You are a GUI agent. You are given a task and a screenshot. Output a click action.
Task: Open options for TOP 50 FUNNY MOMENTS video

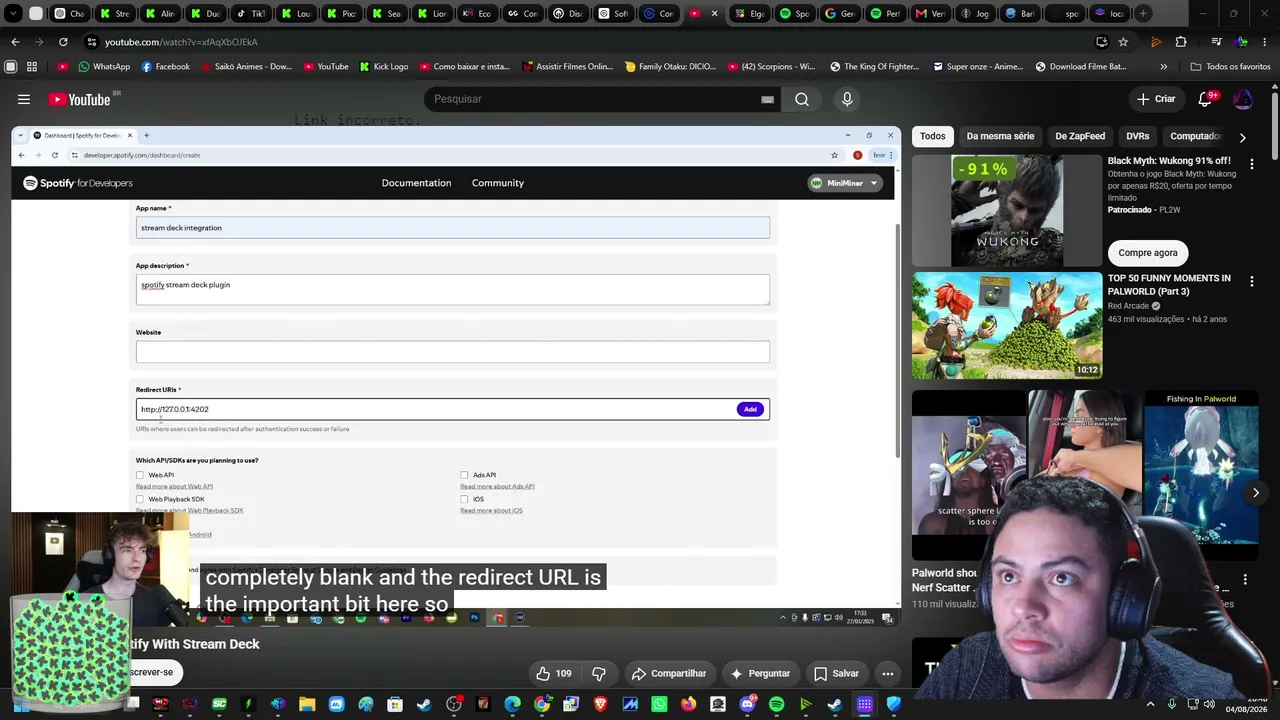[x=1251, y=282]
